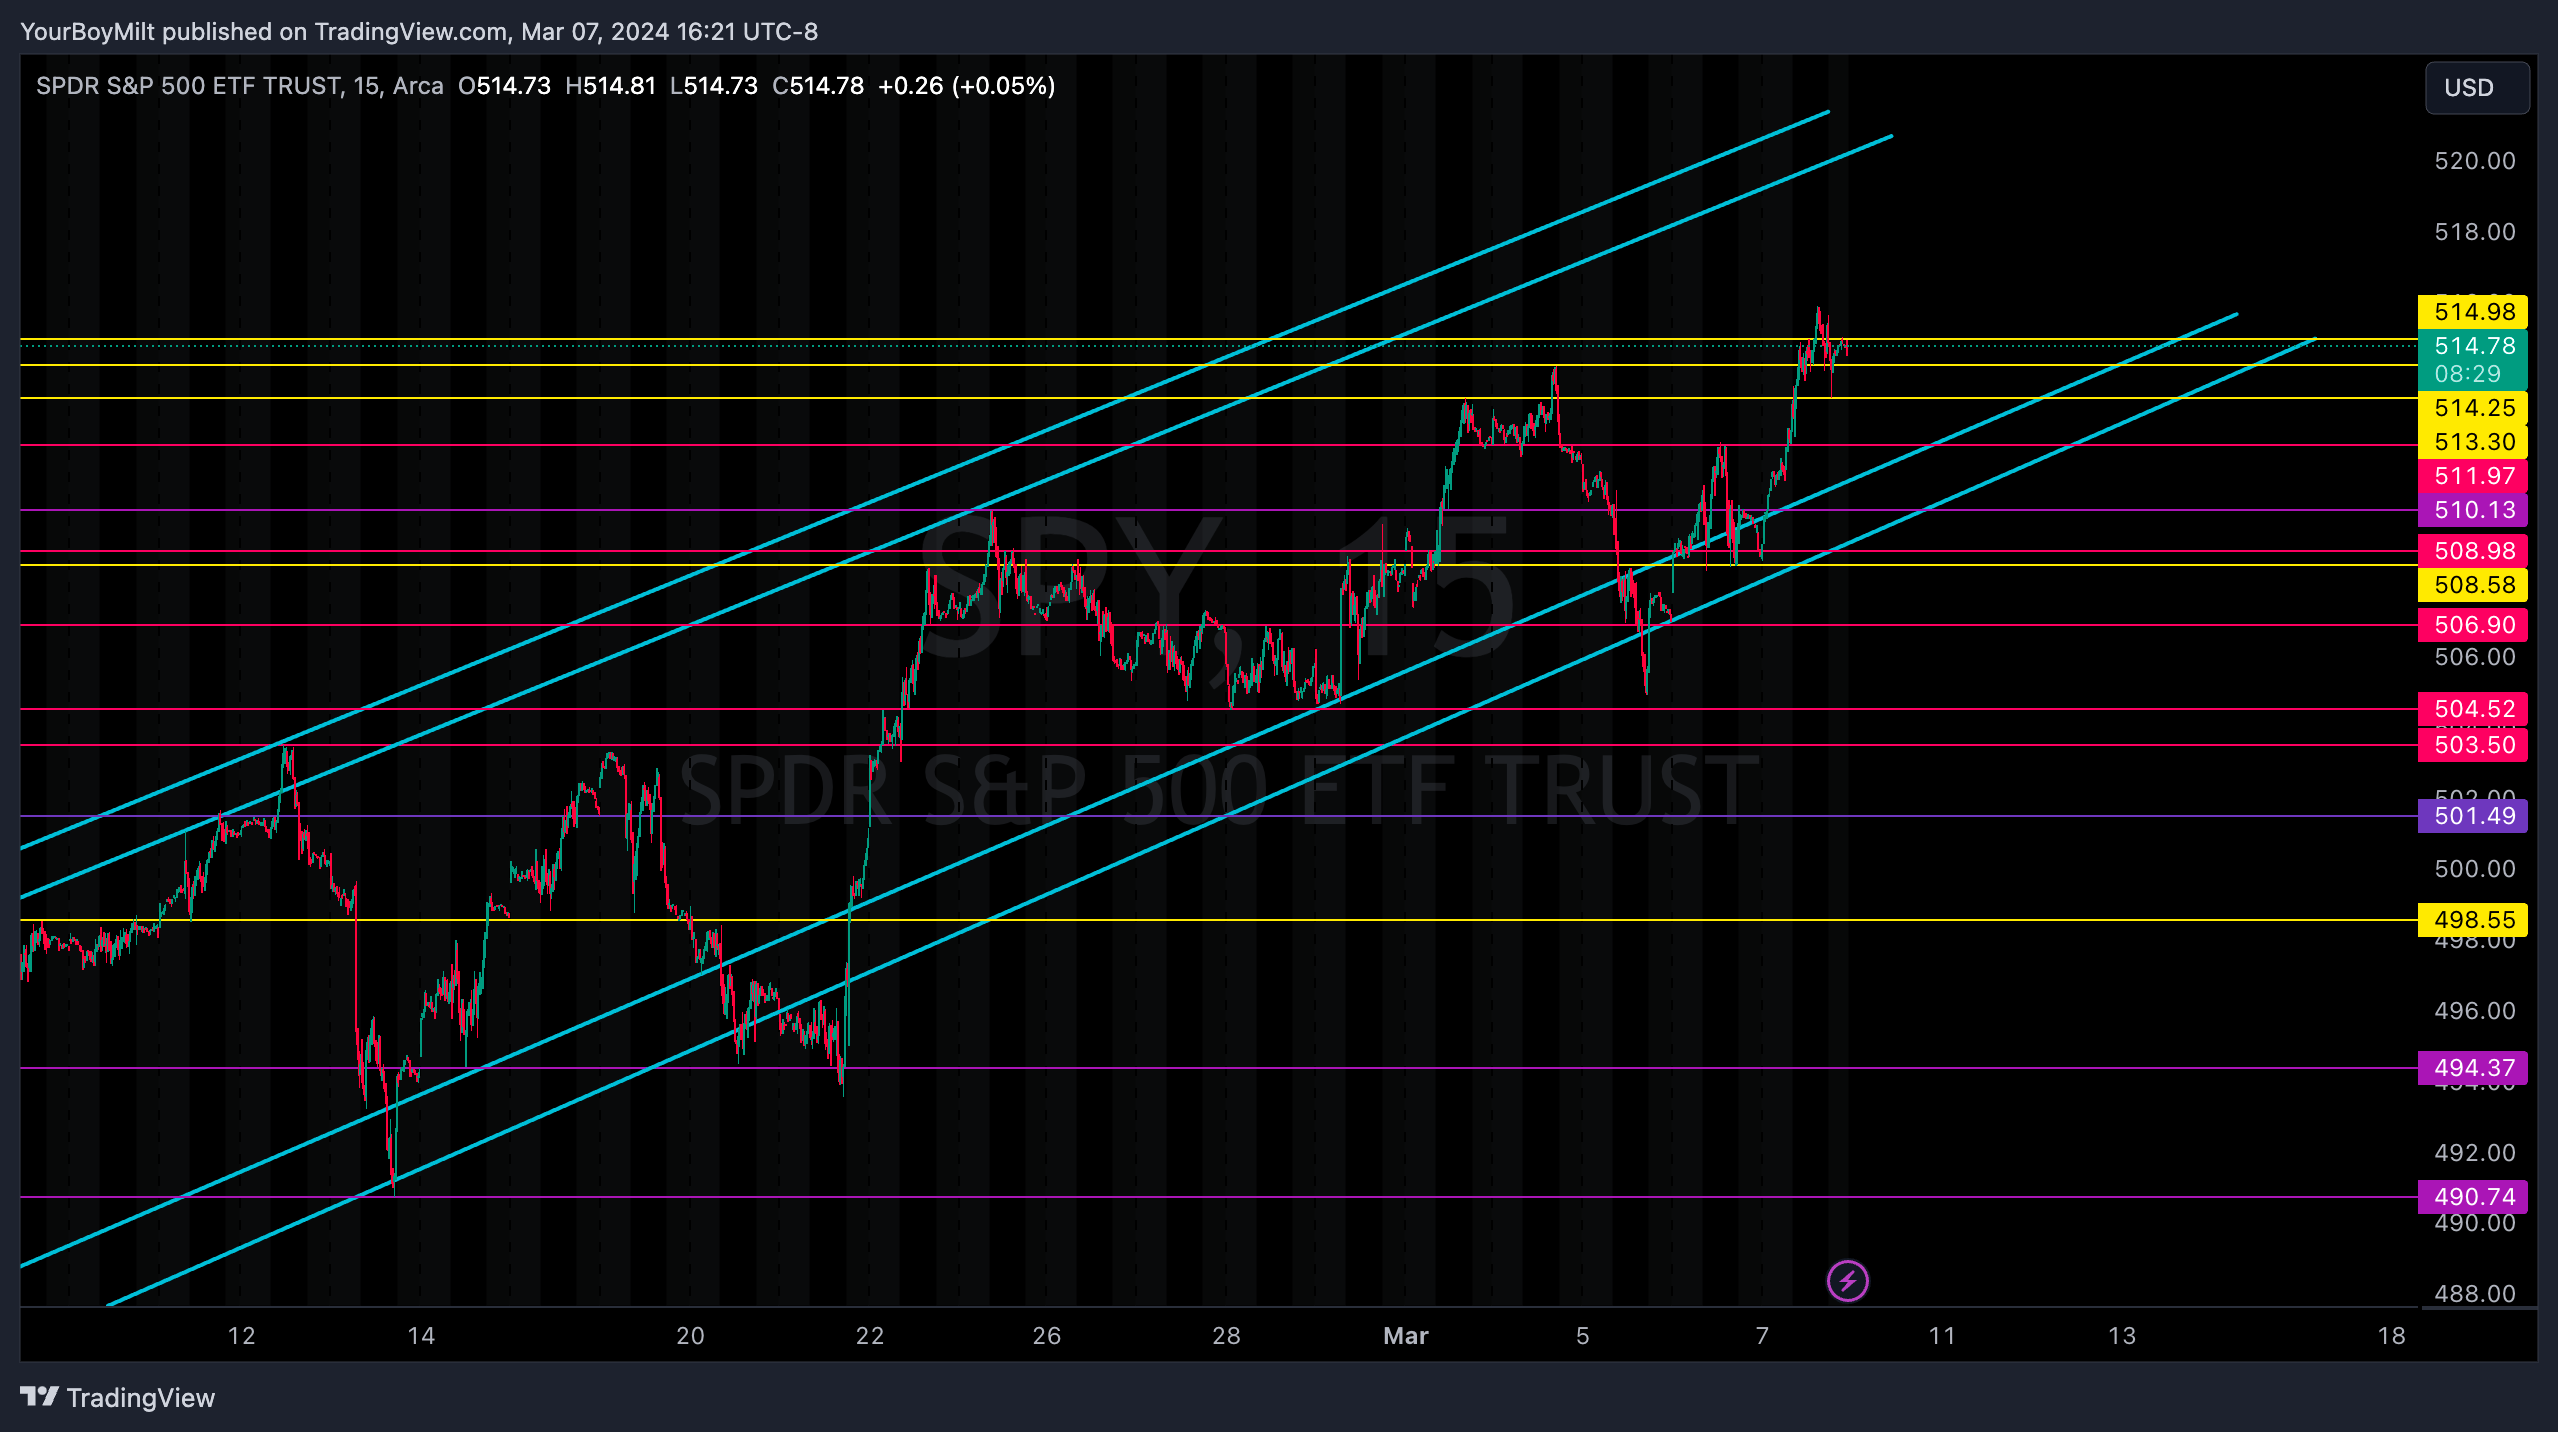Click the 13 date on time axis
Screen dimensions: 2558x1432
(2121, 1336)
